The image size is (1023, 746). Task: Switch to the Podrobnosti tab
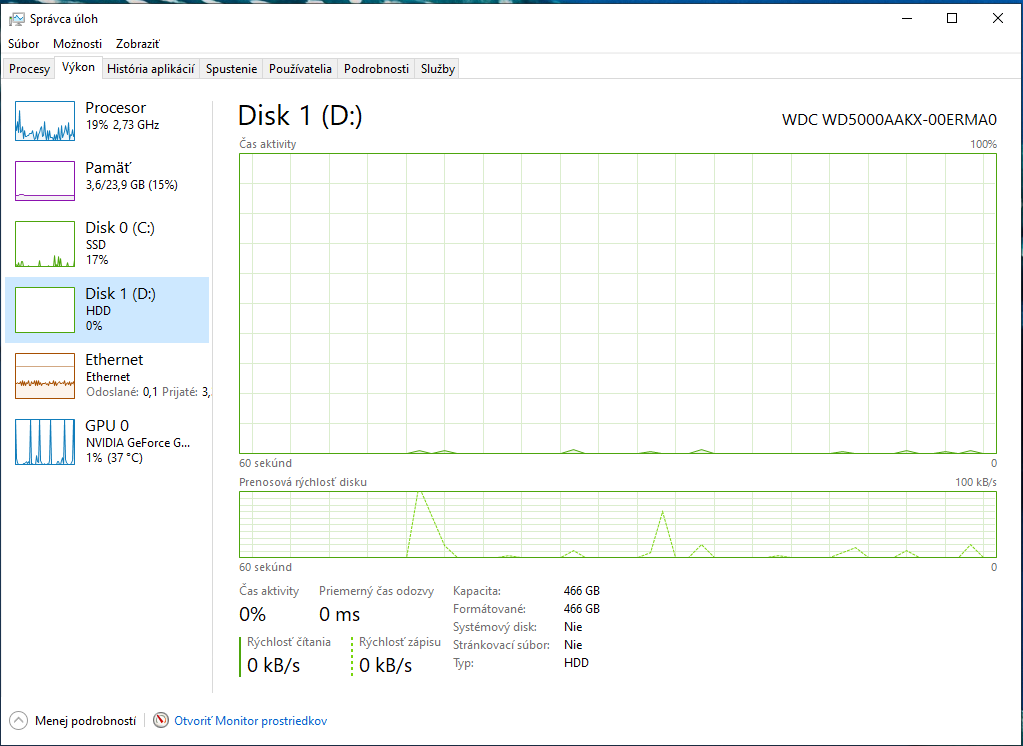[x=376, y=69]
